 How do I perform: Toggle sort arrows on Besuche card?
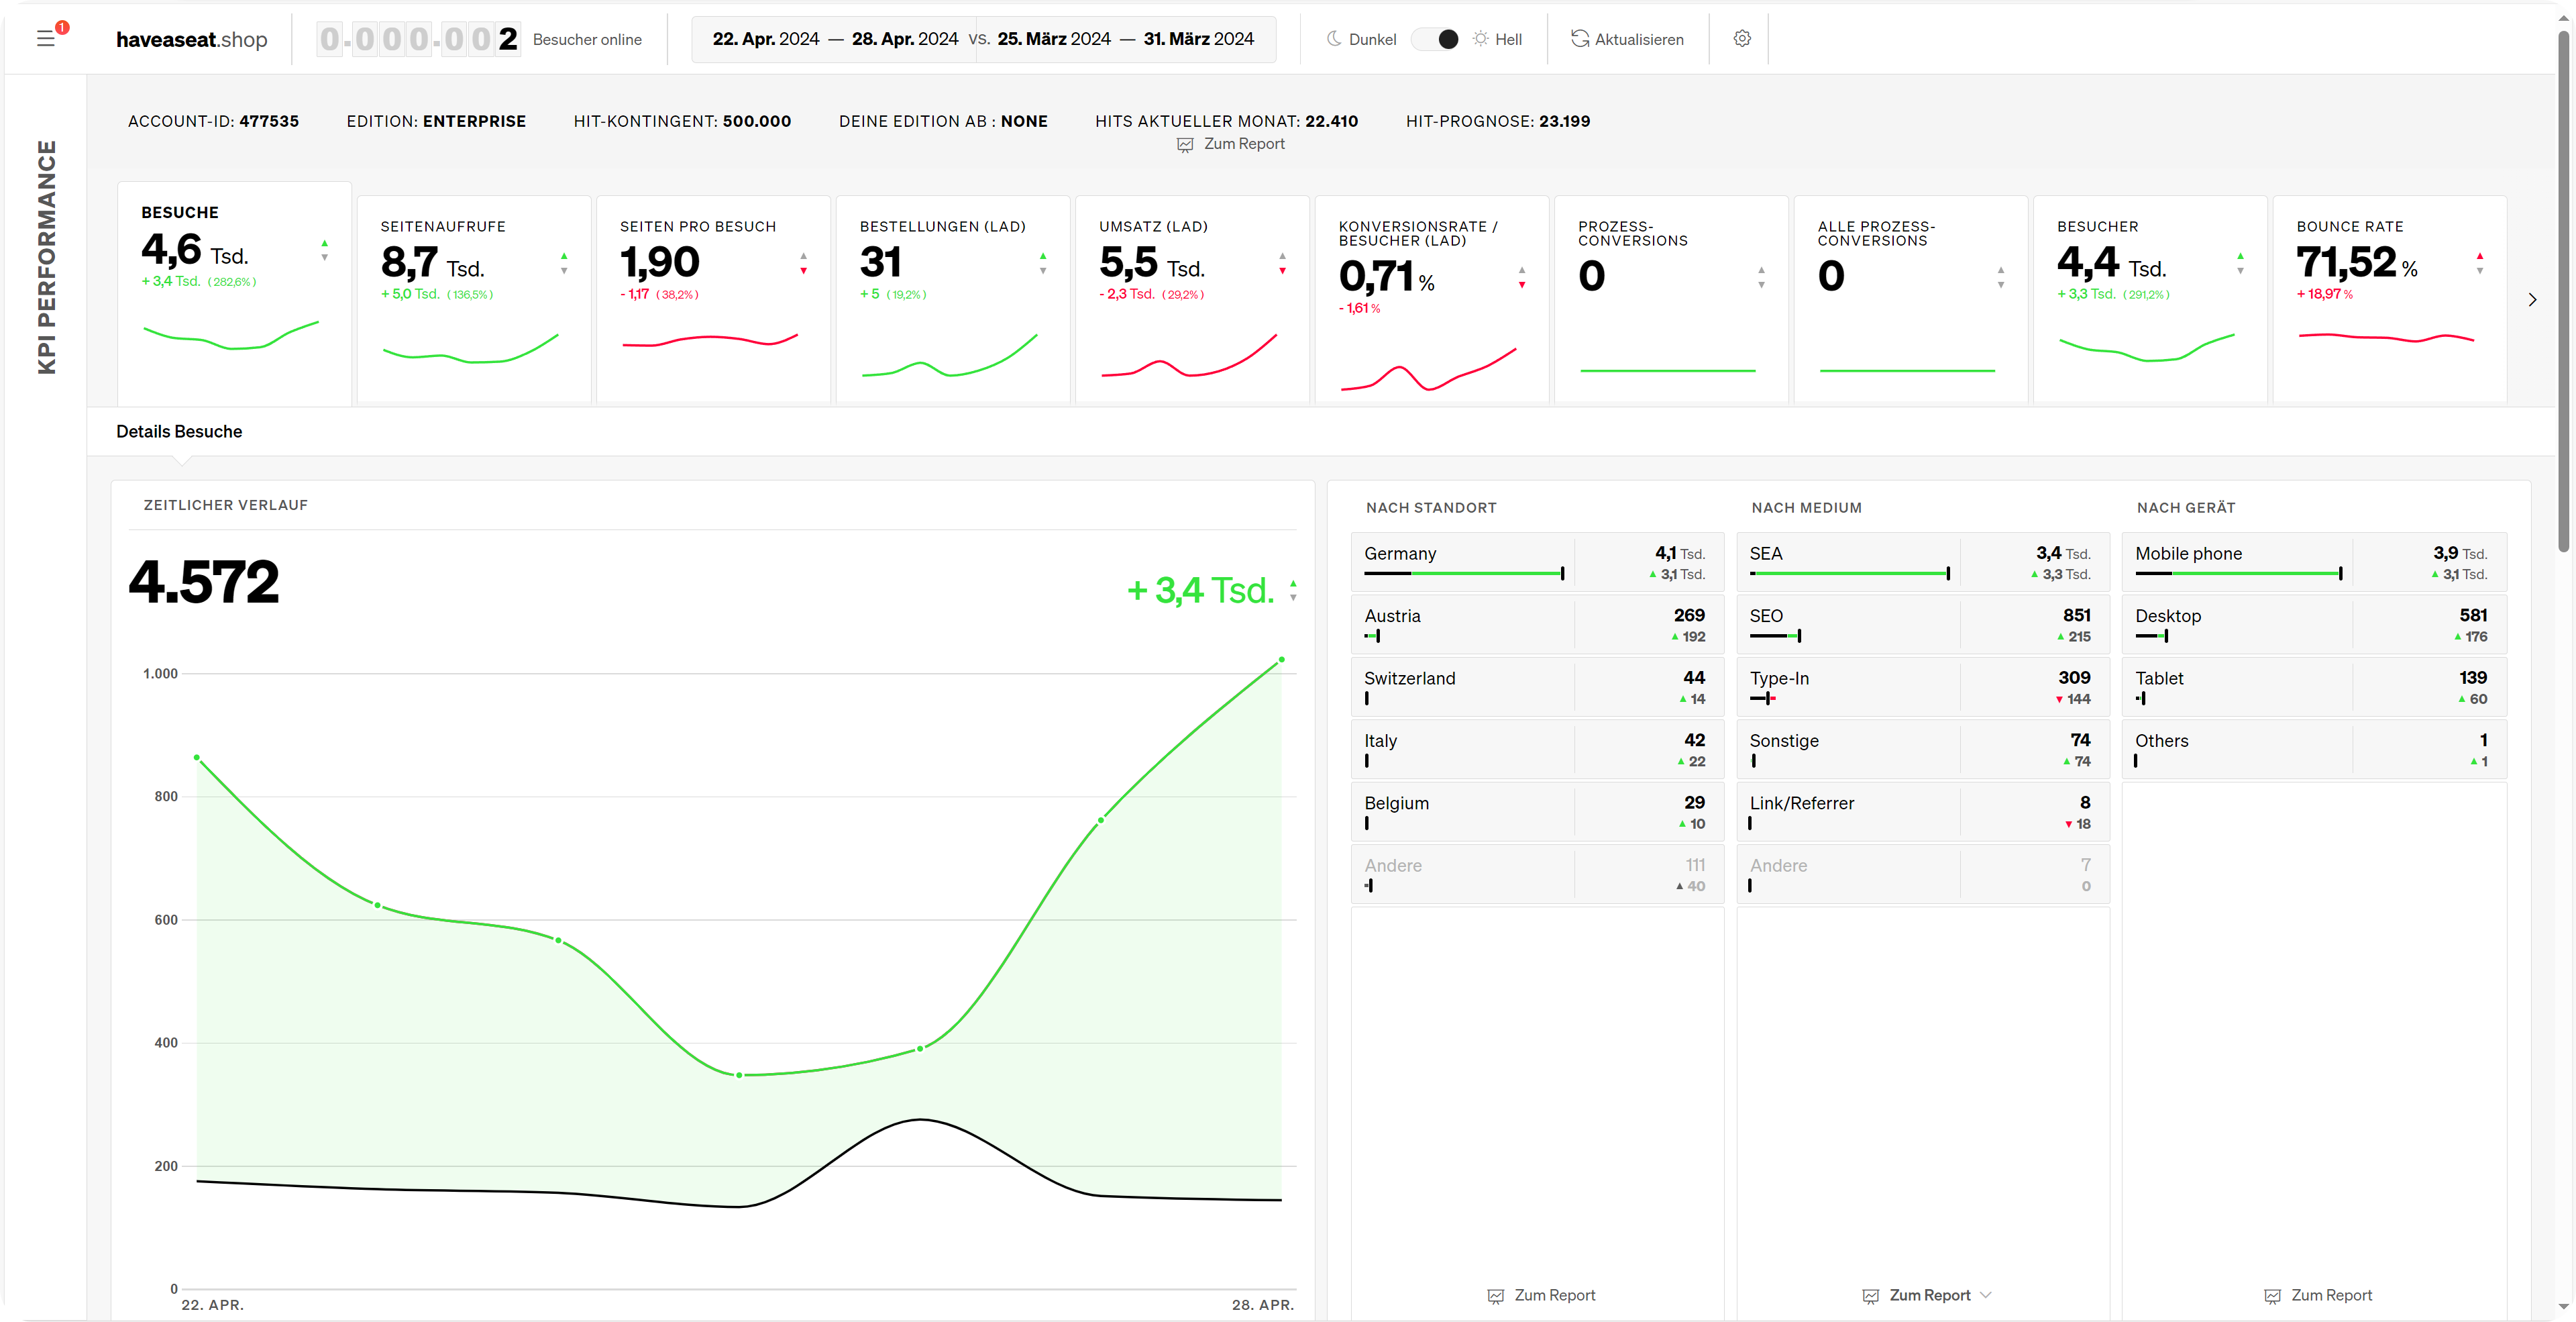324,250
